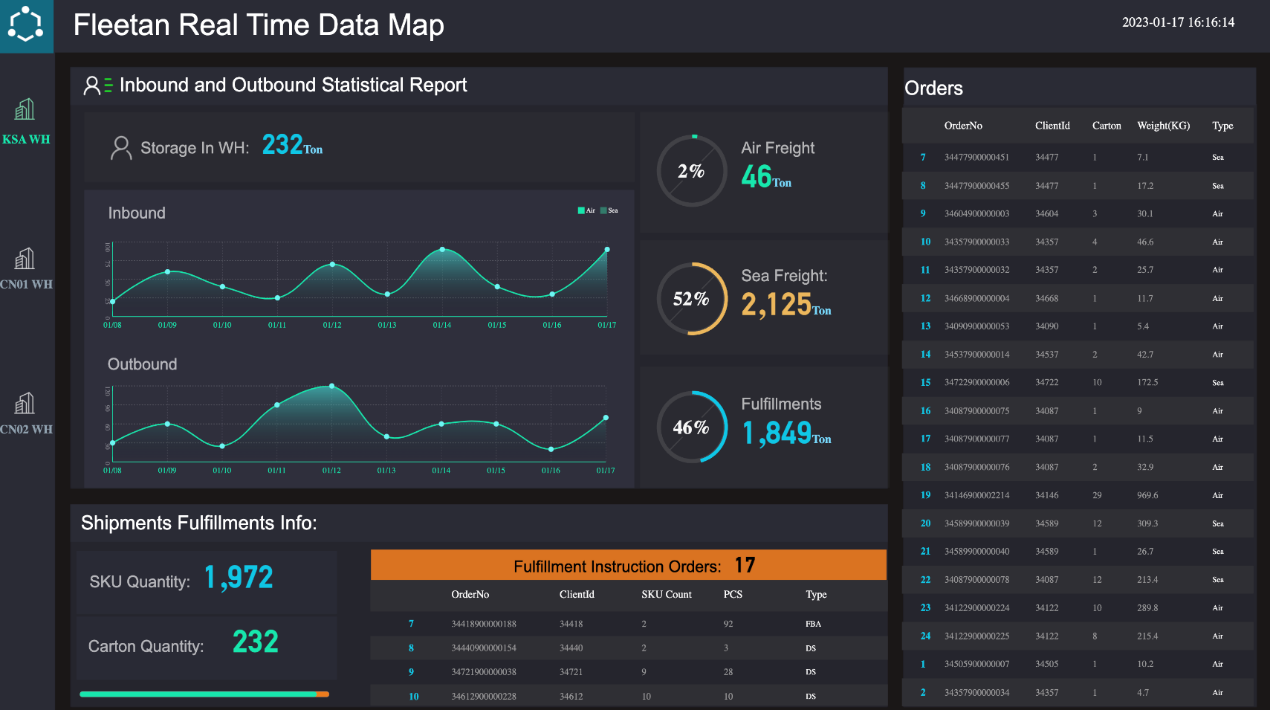
Task: Open the CN01 WH warehouse icon
Action: [x=26, y=259]
